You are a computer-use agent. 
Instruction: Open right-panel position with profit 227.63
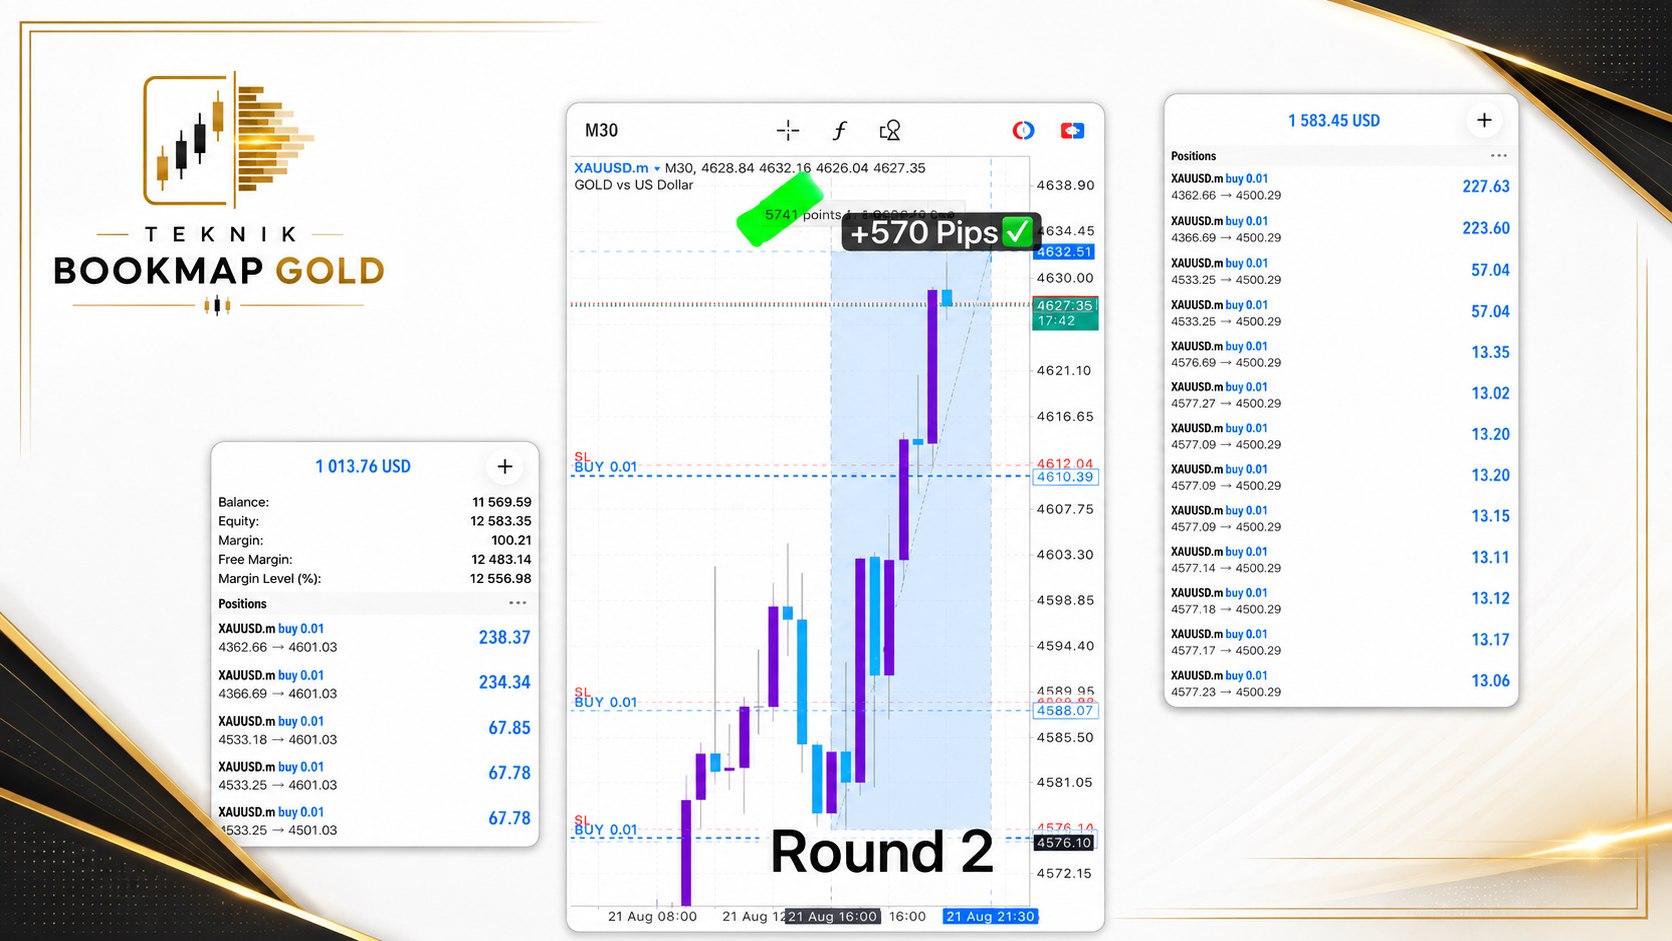(1340, 187)
